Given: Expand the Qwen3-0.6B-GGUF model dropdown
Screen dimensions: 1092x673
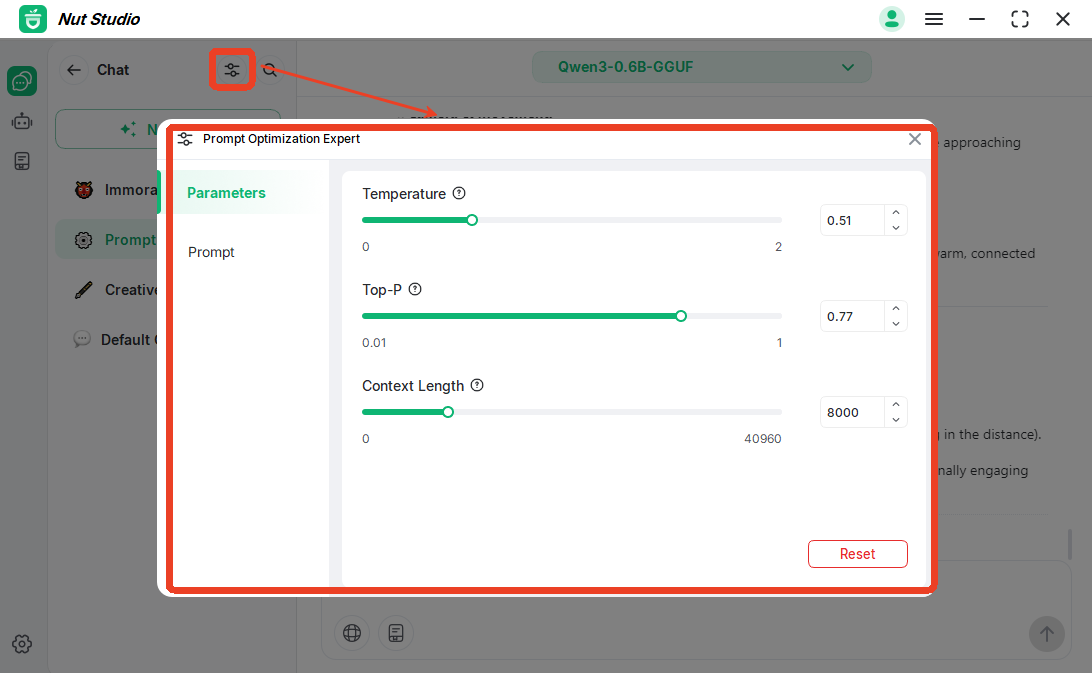Looking at the screenshot, I should point(701,67).
